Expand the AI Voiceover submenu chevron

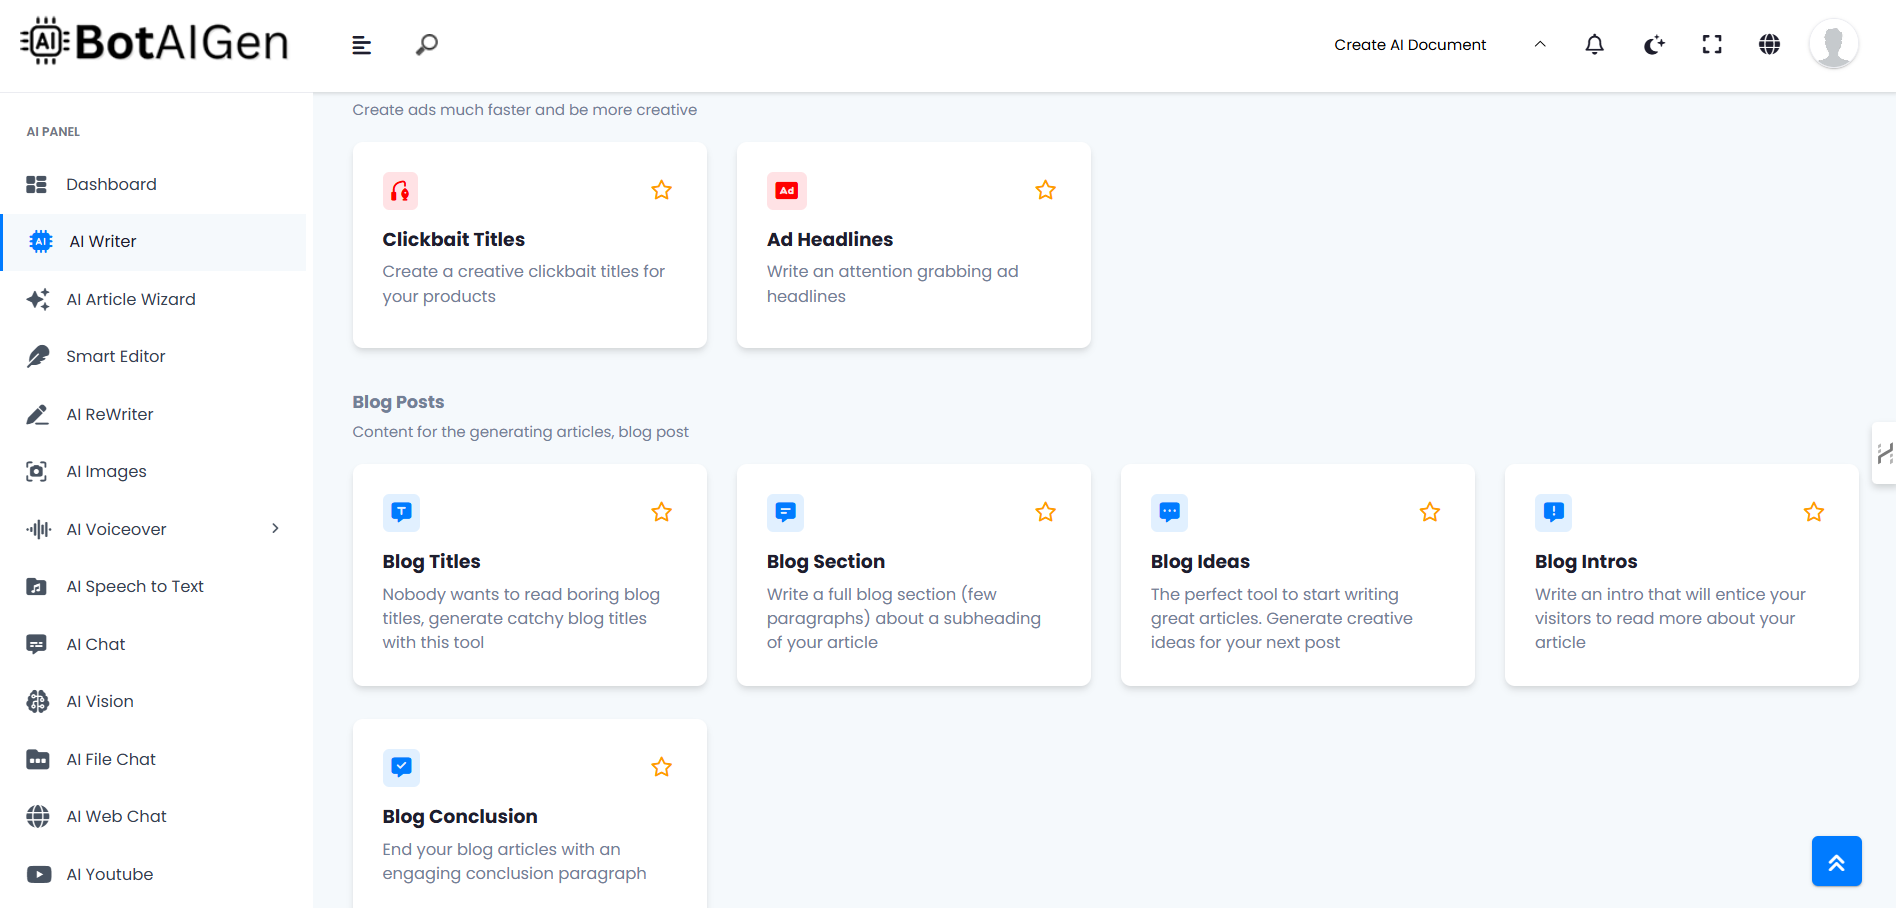point(275,529)
